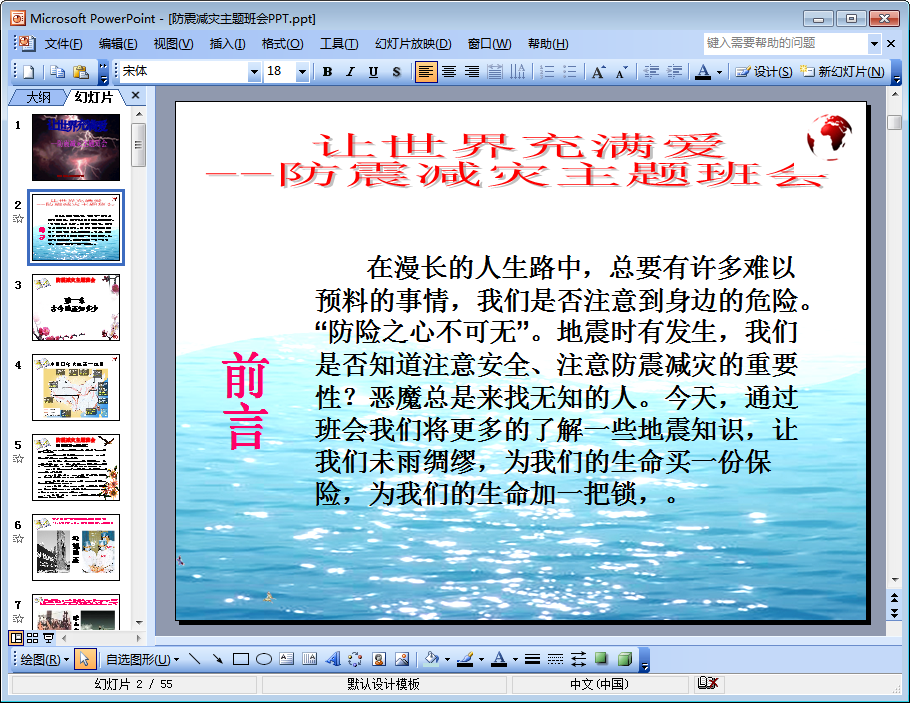Open the 帮助(H) menu
The image size is (910, 703).
pyautogui.click(x=548, y=44)
